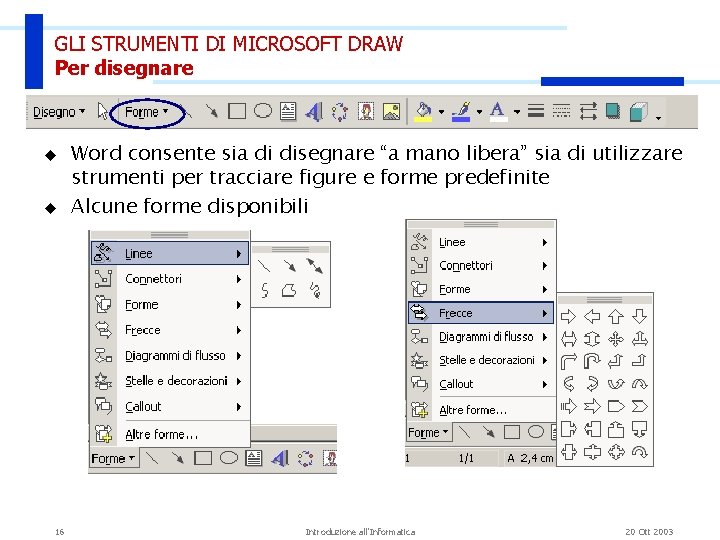Image resolution: width=720 pixels, height=540 pixels.
Task: Open Stelle e decorazioni in left menu
Action: (170, 381)
